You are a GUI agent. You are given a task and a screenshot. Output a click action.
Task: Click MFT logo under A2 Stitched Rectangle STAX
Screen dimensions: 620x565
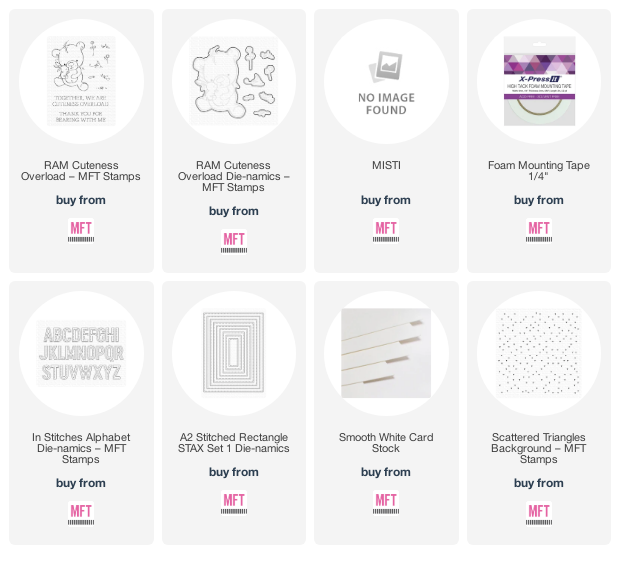[234, 503]
